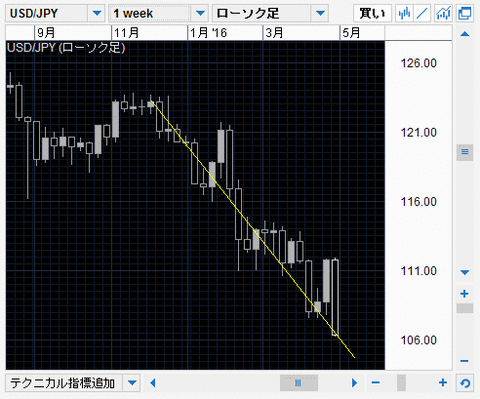This screenshot has width=480, height=399.
Task: Click the 5月 date label
Action: tap(351, 33)
